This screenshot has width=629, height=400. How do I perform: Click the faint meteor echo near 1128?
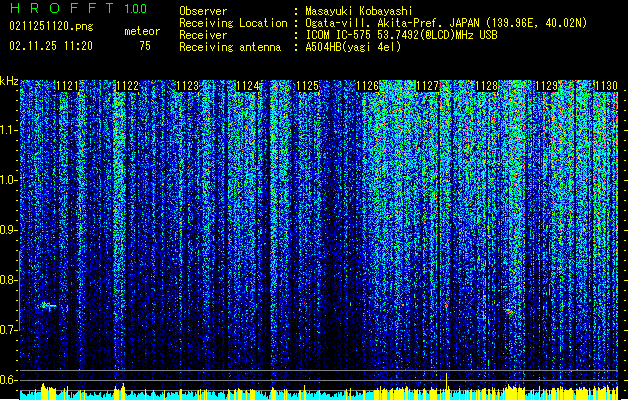(509, 310)
